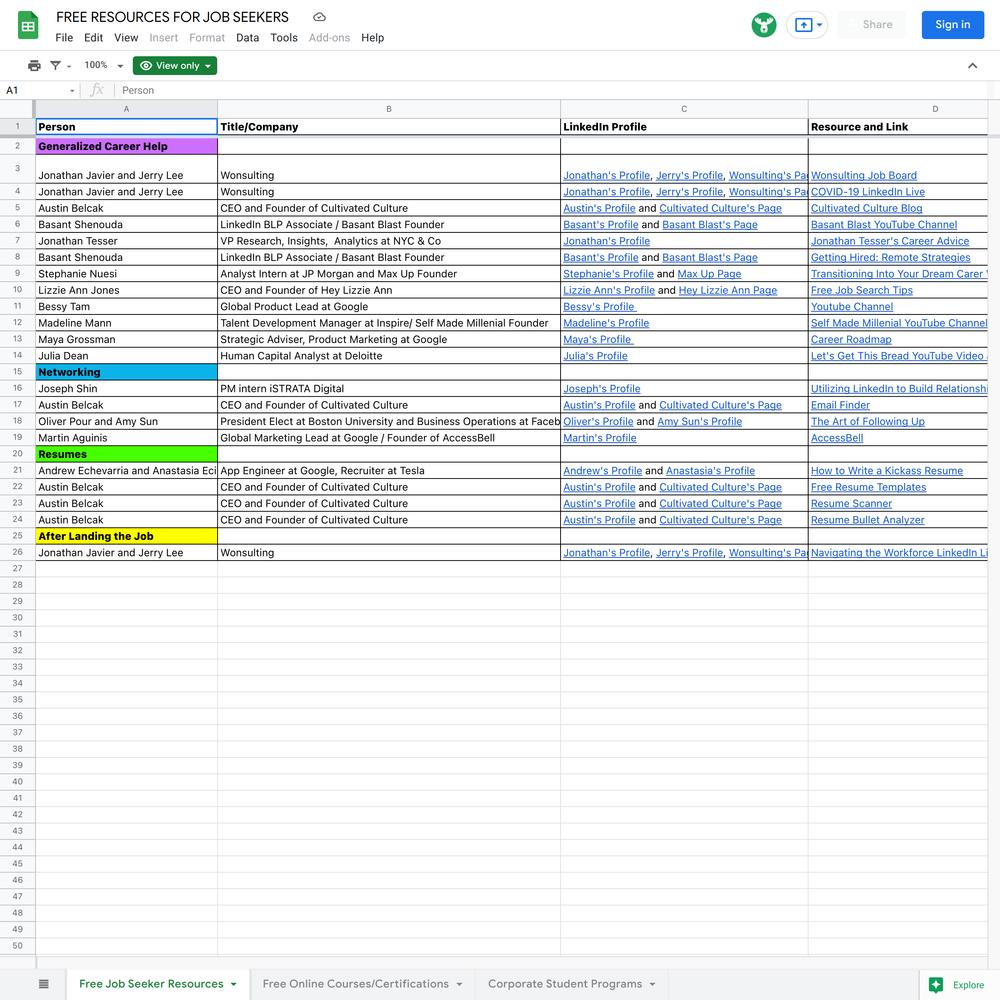Image resolution: width=1000 pixels, height=1000 pixels.
Task: Open the green anonymous user avatar
Action: point(763,25)
